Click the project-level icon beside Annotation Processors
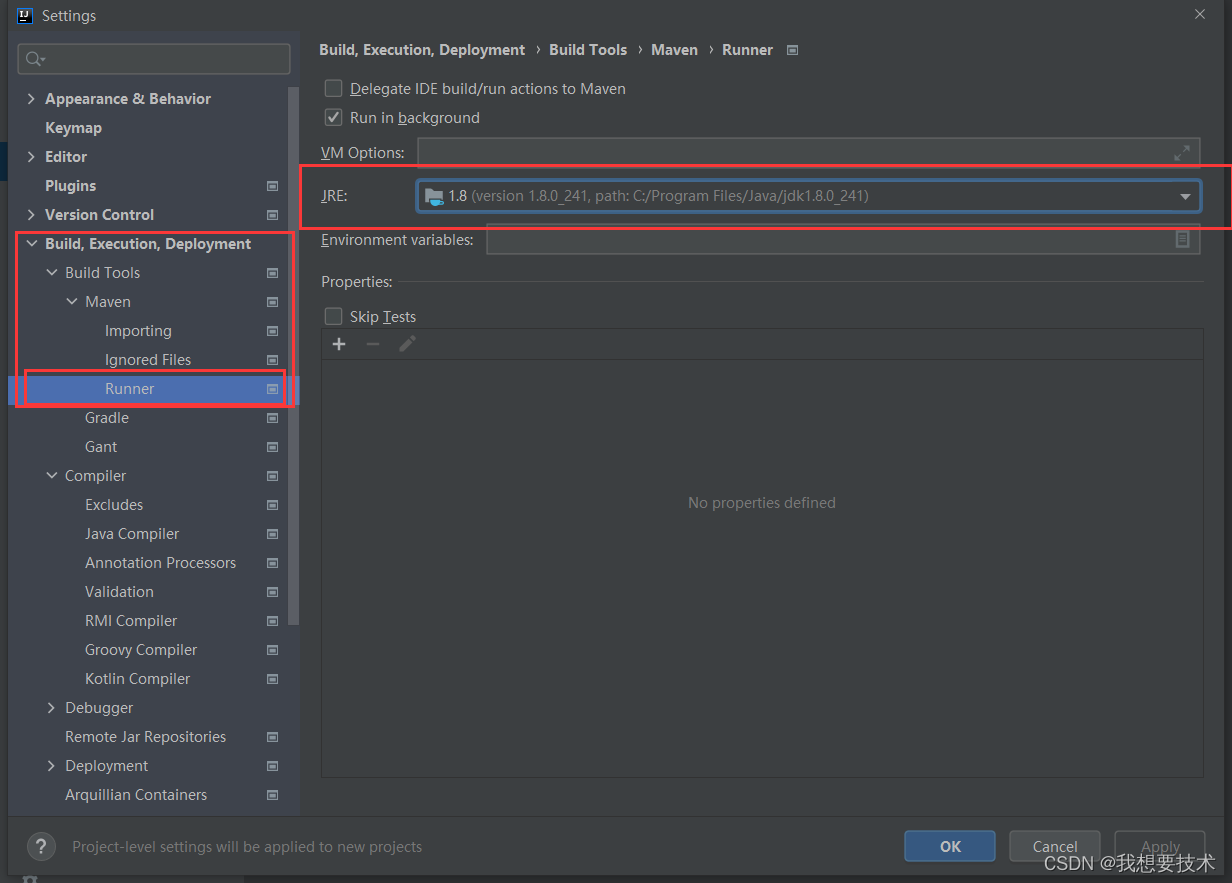Image resolution: width=1232 pixels, height=883 pixels. click(272, 563)
